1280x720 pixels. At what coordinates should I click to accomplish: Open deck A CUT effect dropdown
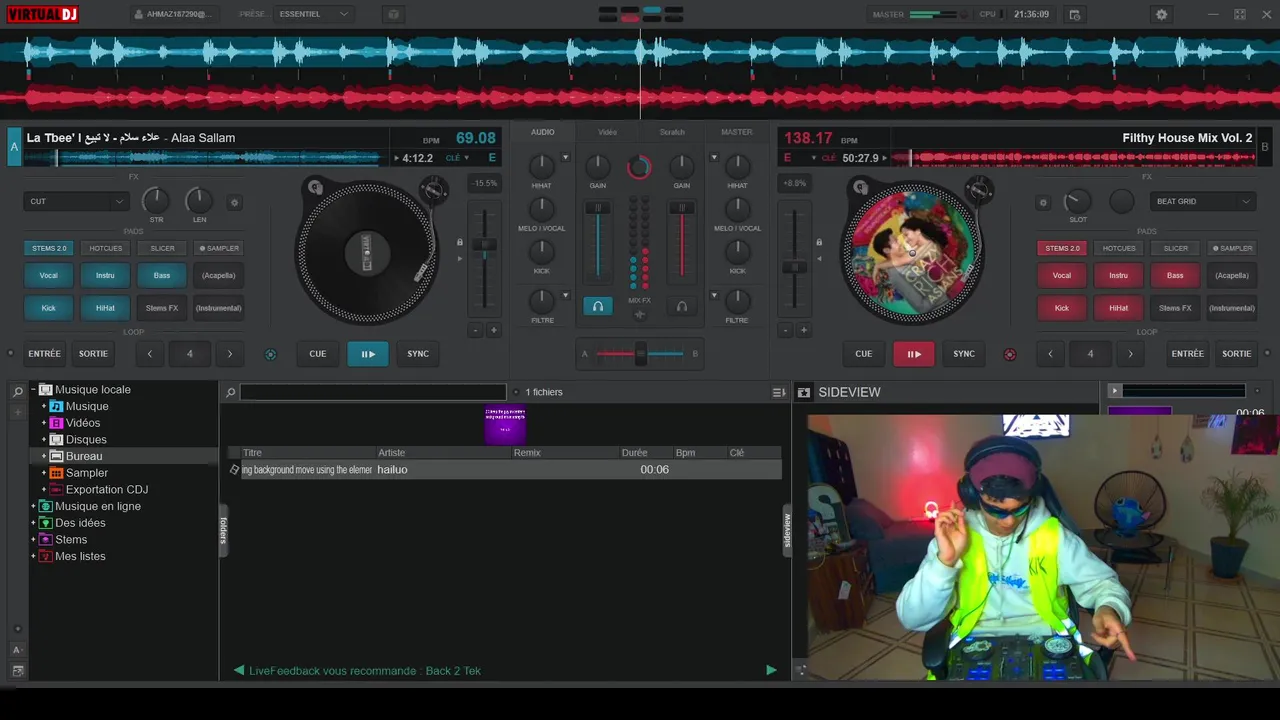(x=77, y=201)
